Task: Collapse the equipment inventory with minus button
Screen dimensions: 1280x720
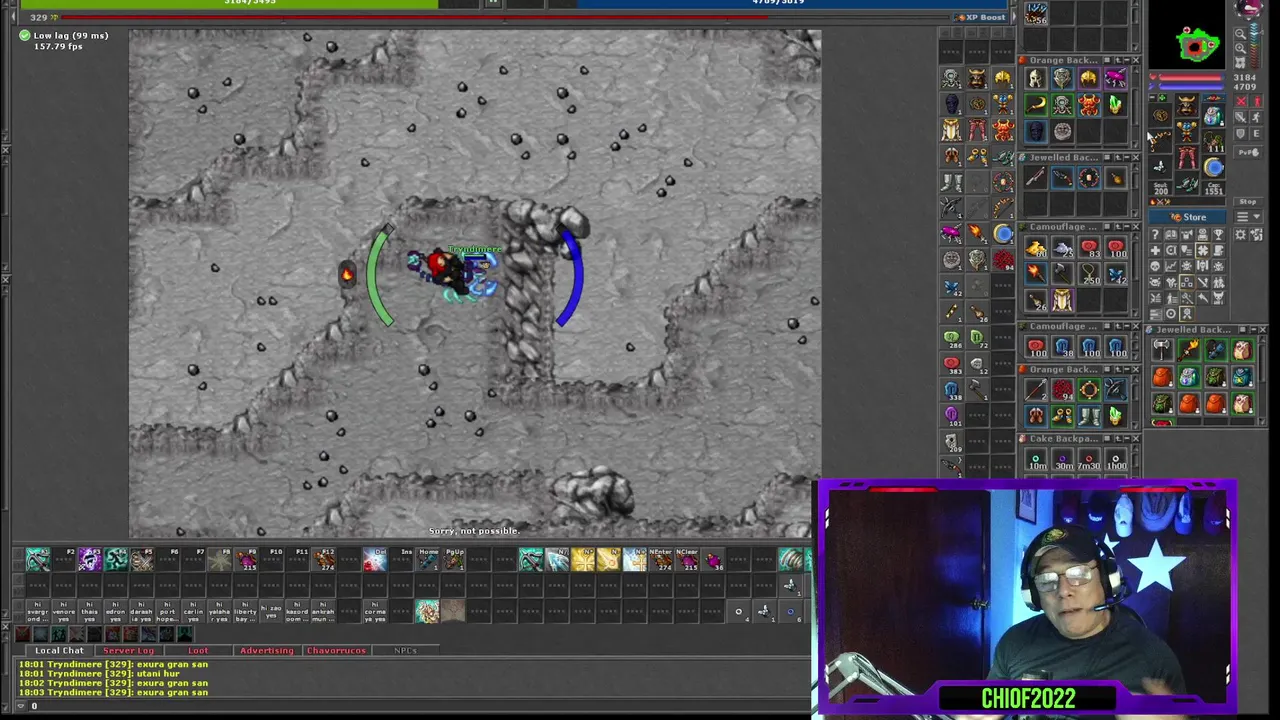Action: click(1153, 98)
